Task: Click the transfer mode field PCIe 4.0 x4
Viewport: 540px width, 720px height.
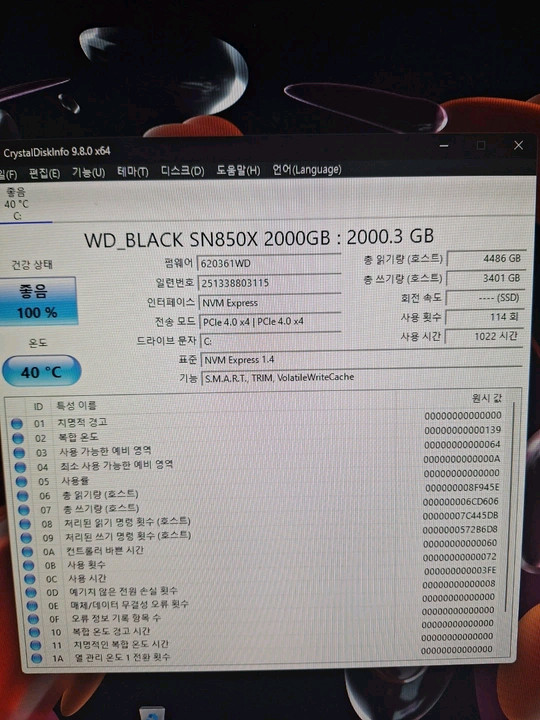Action: click(x=270, y=321)
